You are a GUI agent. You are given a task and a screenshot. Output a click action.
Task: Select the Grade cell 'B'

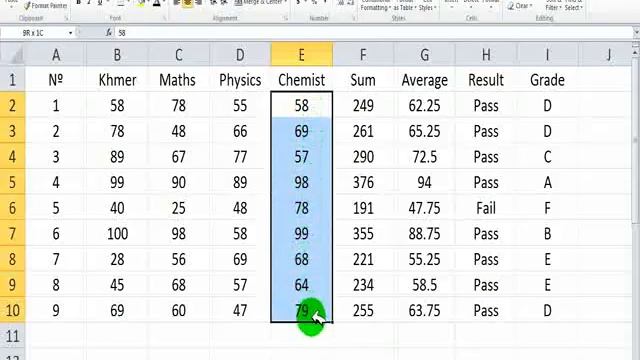(547, 233)
